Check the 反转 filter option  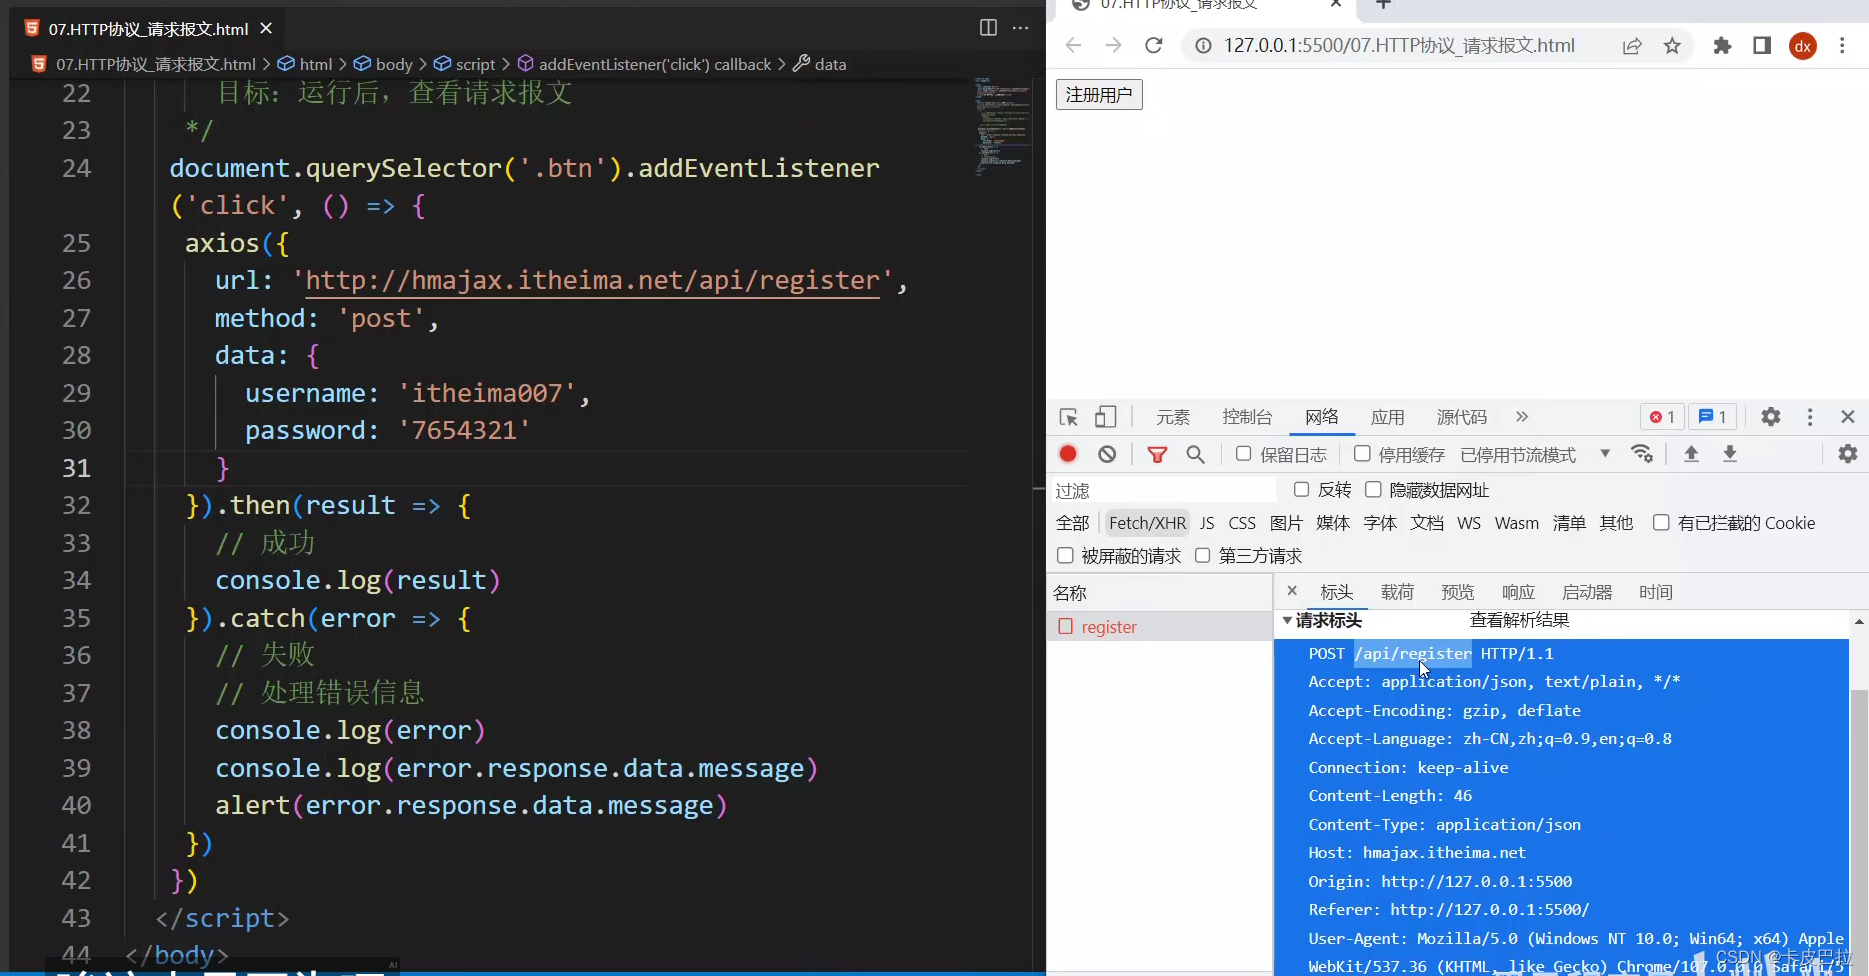pos(1301,489)
